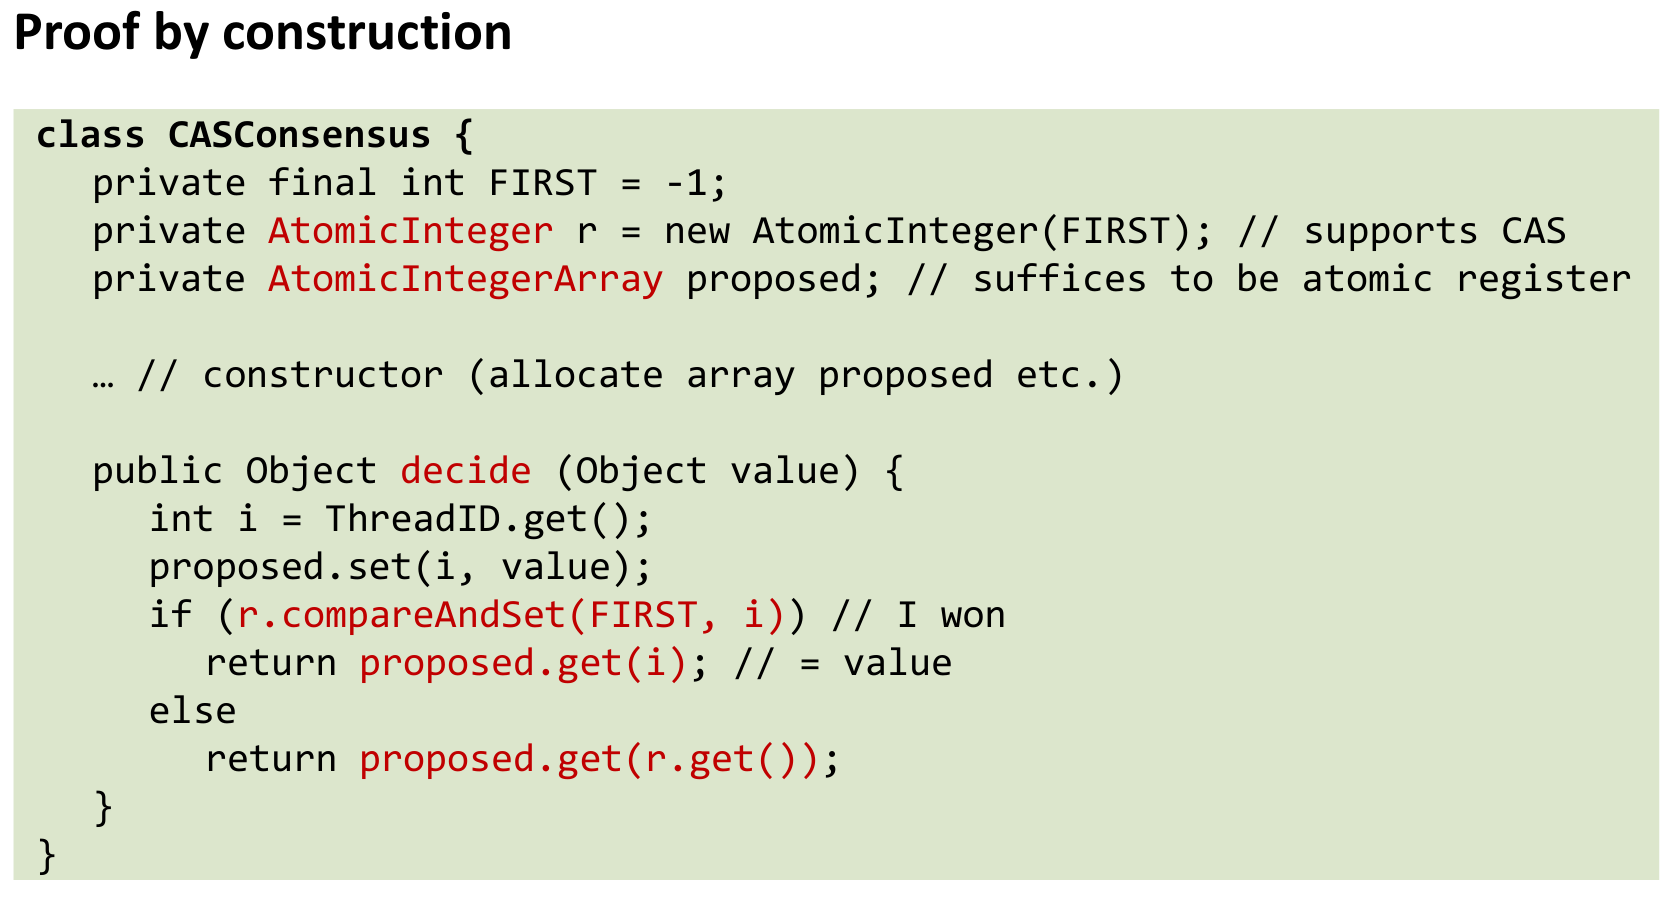Click the red 'proposed.get(i)' expression
Image resolution: width=1678 pixels, height=899 pixels.
tap(523, 663)
